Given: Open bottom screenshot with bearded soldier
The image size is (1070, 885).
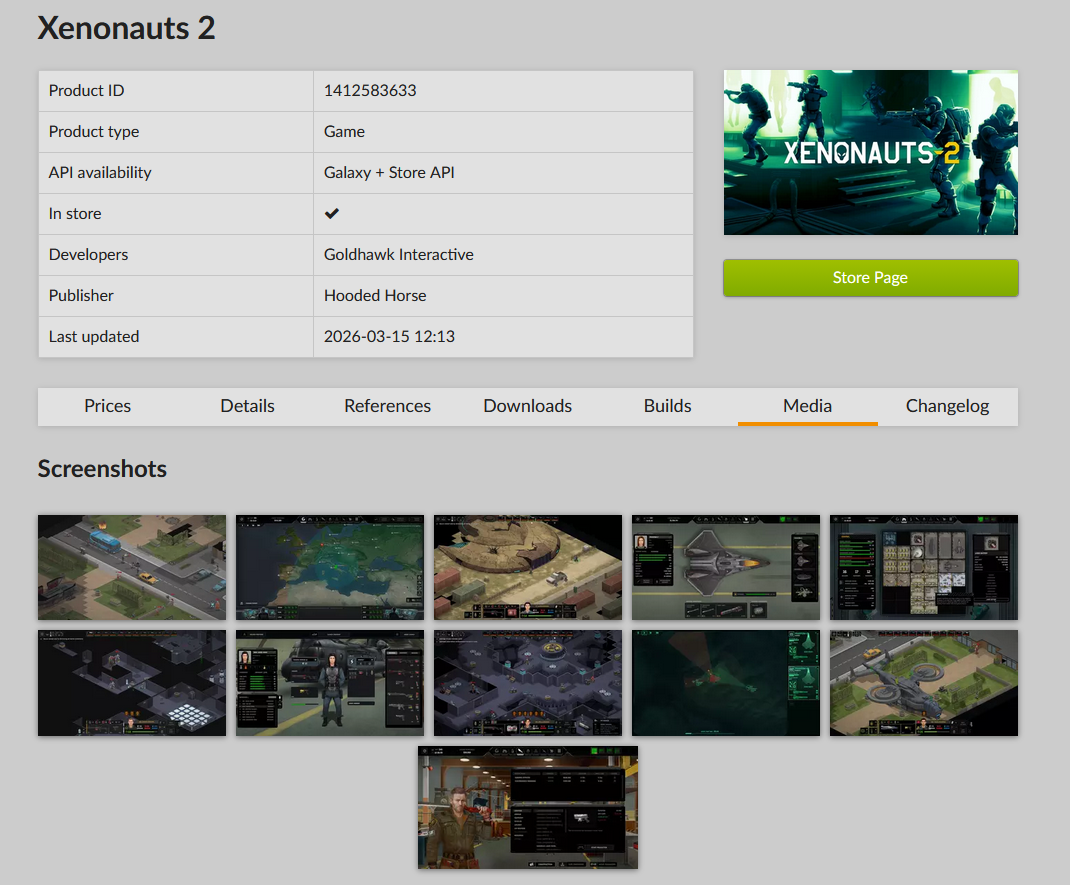Looking at the screenshot, I should [x=528, y=807].
